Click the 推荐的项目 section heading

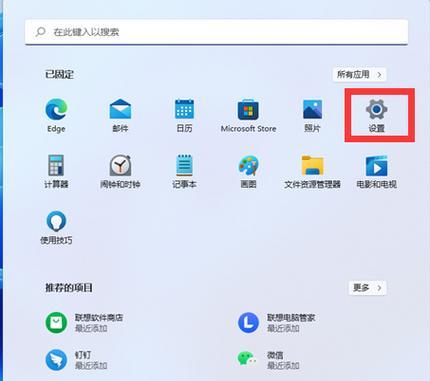point(69,288)
